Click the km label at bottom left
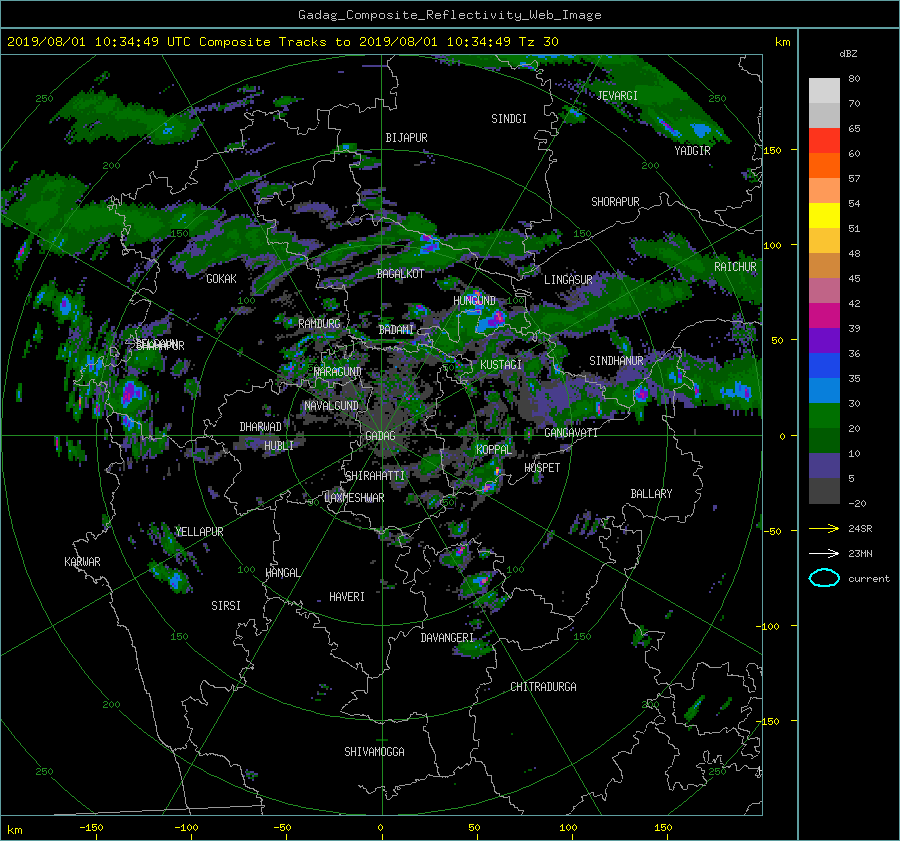The height and width of the screenshot is (841, 900). point(15,830)
